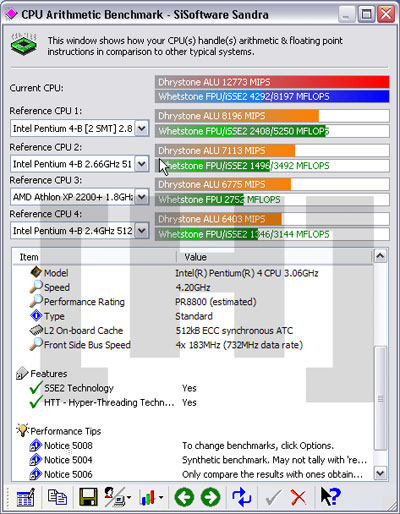Click the L2 On-board Cache chip icon
Image resolution: width=400 pixels, height=514 pixels.
(36, 330)
